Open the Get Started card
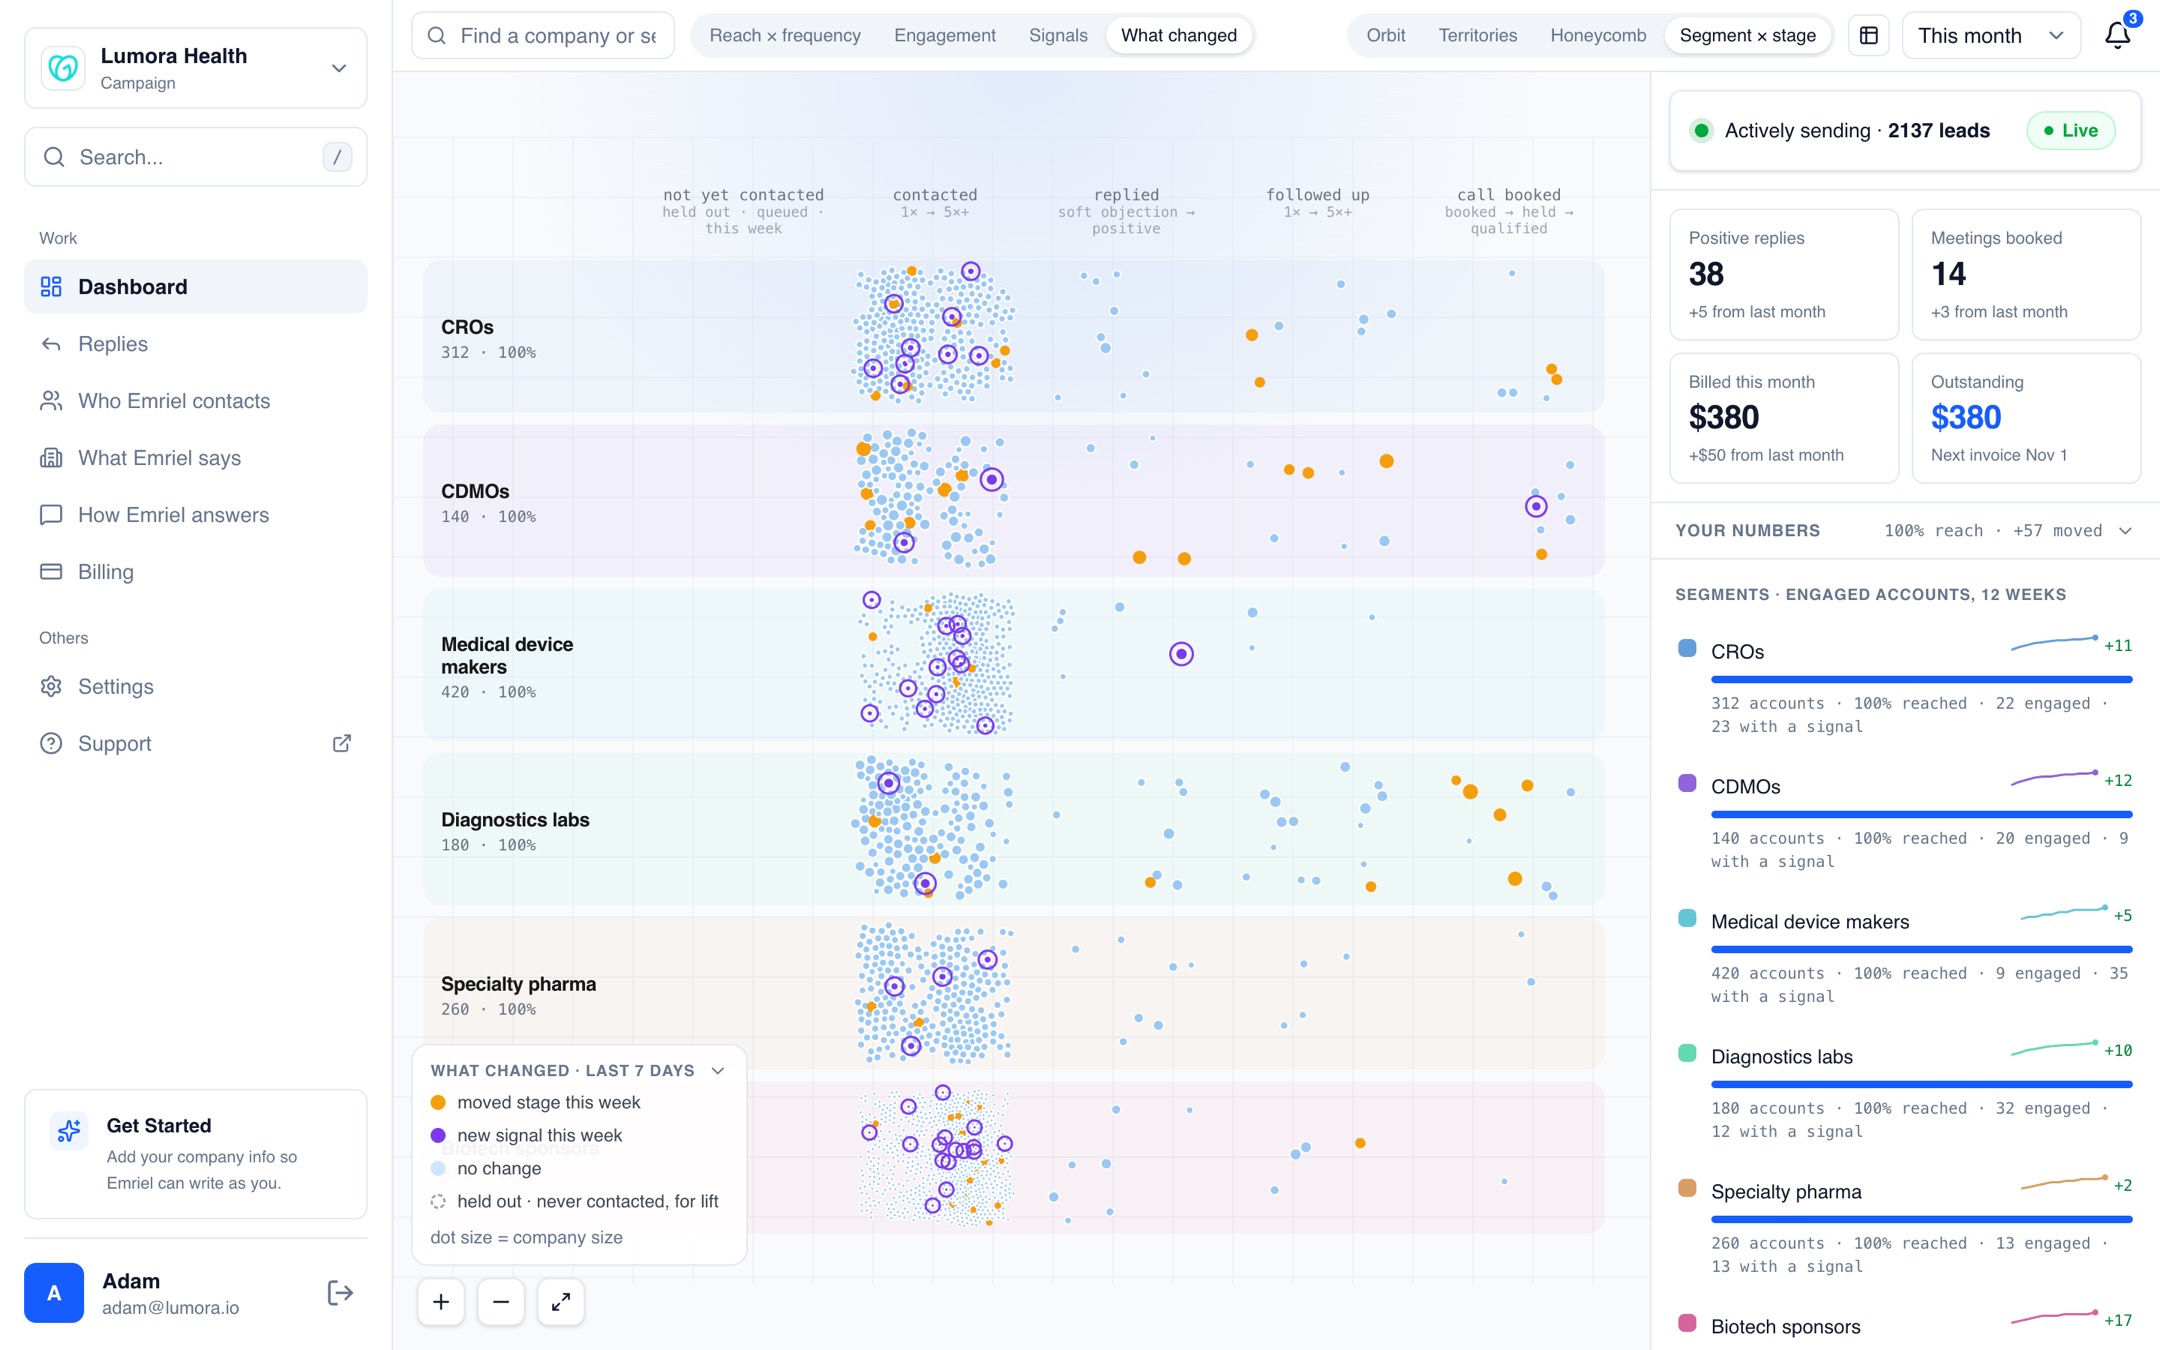 coord(196,1153)
